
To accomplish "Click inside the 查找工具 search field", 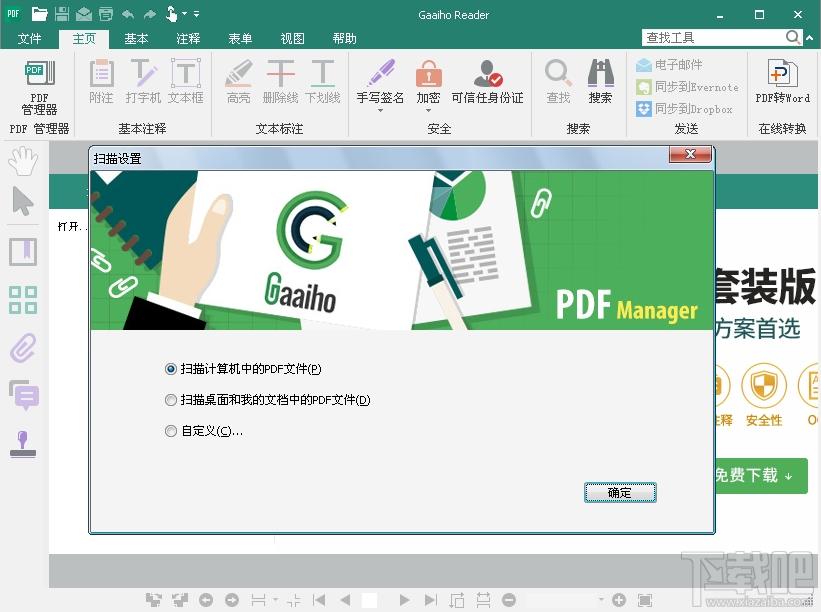I will [715, 38].
